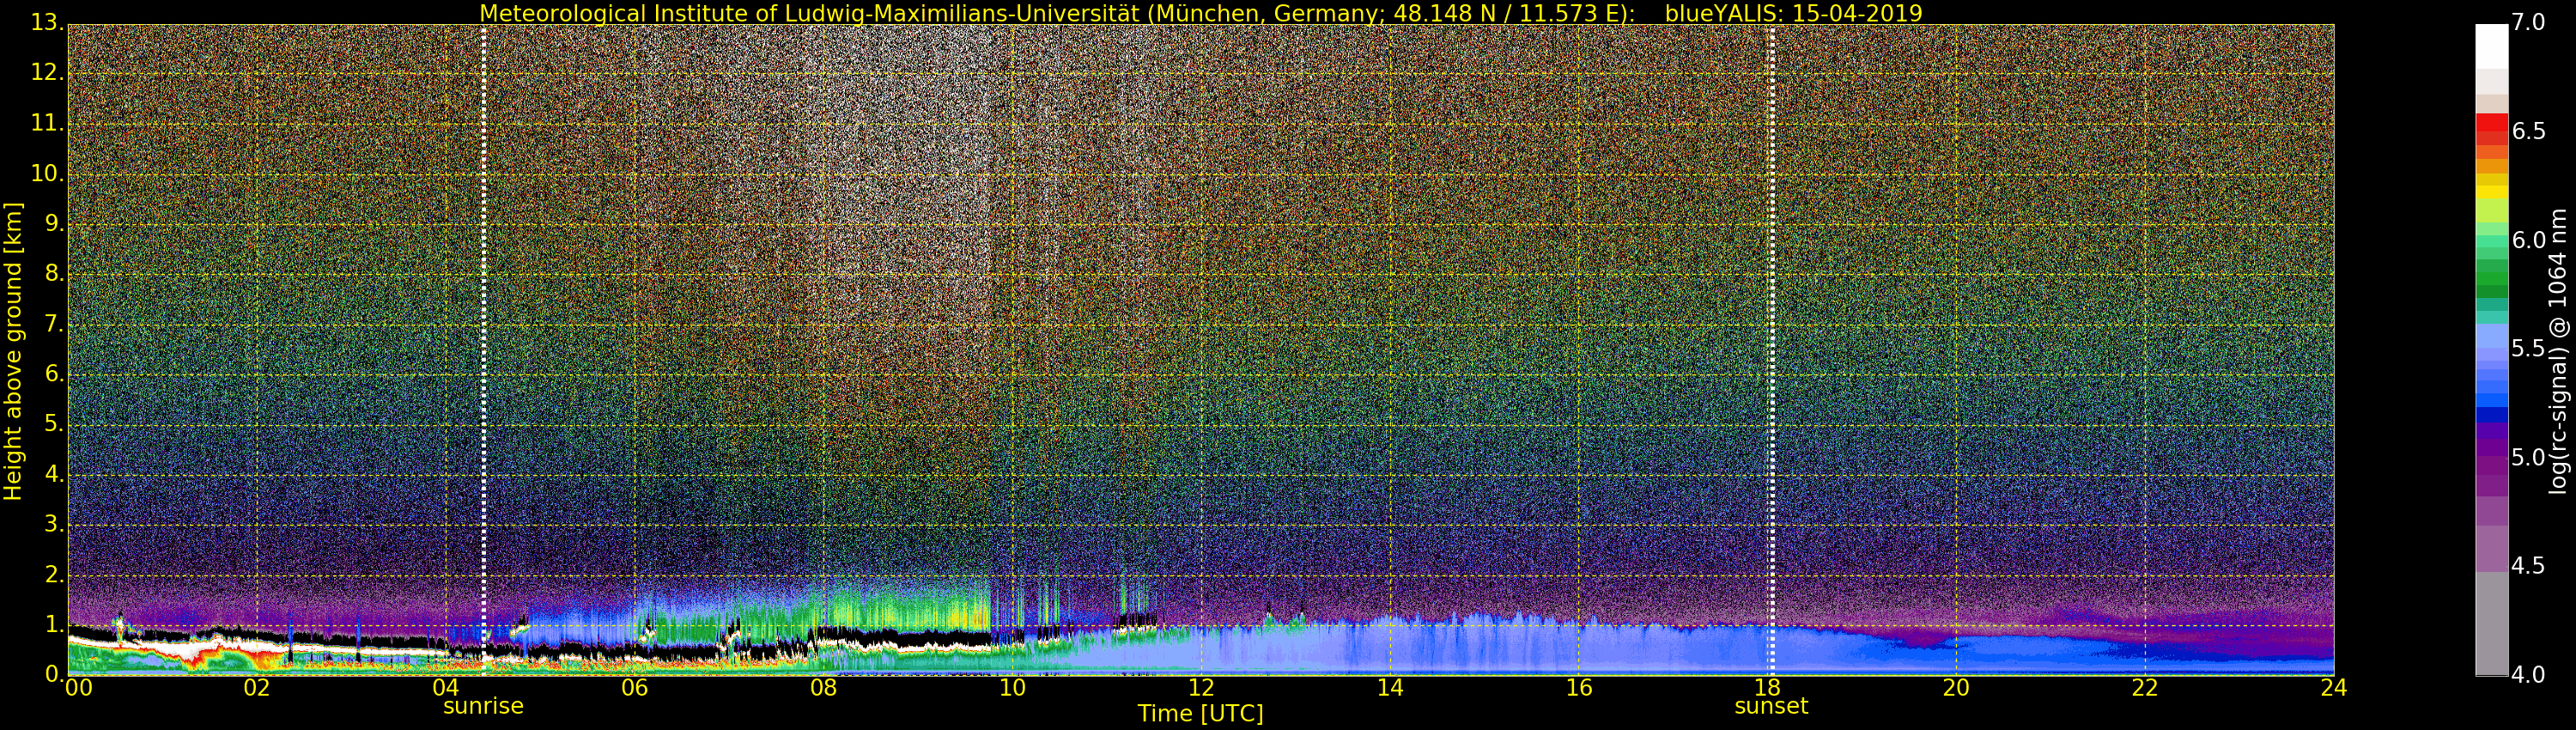Click colorbar value label '5.0'
Viewport: 2576px width, 730px height.
[2529, 457]
